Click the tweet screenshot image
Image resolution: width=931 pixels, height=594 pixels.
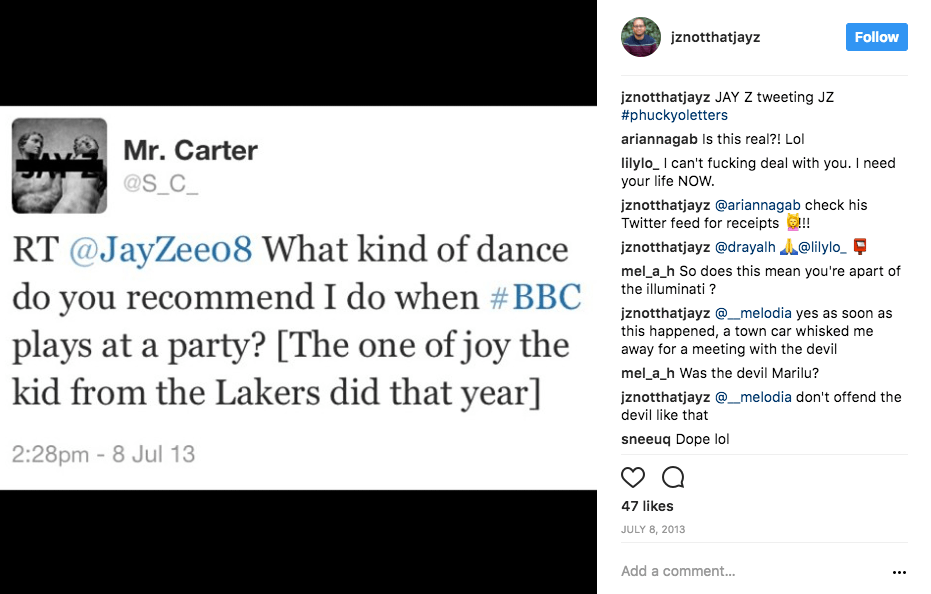298,297
